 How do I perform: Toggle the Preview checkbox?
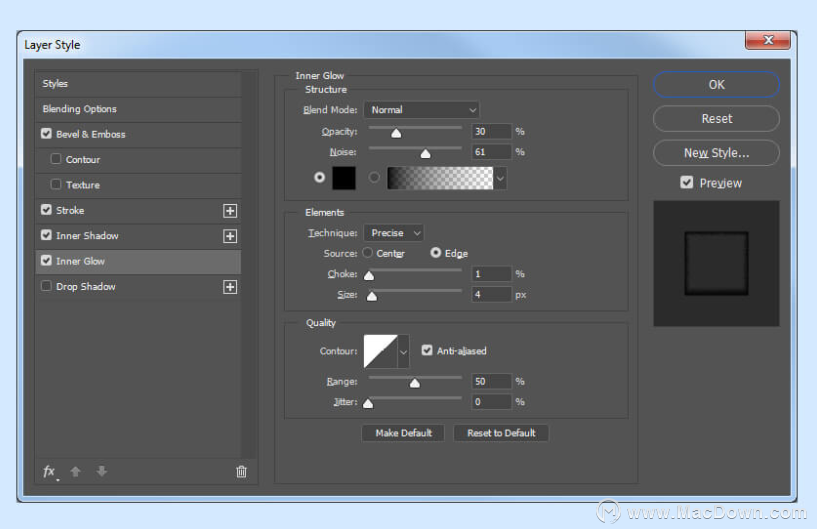[687, 182]
